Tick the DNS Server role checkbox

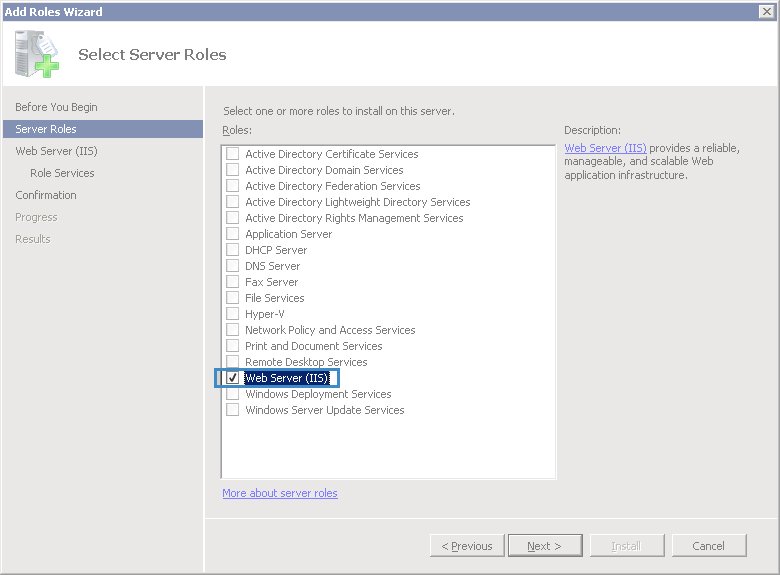click(x=233, y=266)
